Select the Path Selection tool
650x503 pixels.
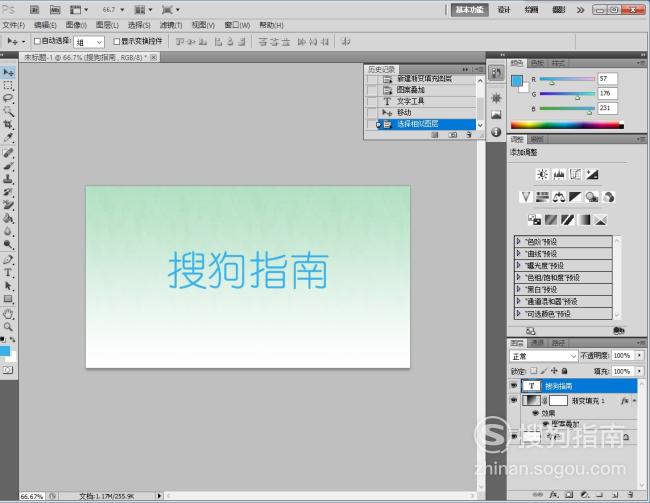(x=8, y=286)
